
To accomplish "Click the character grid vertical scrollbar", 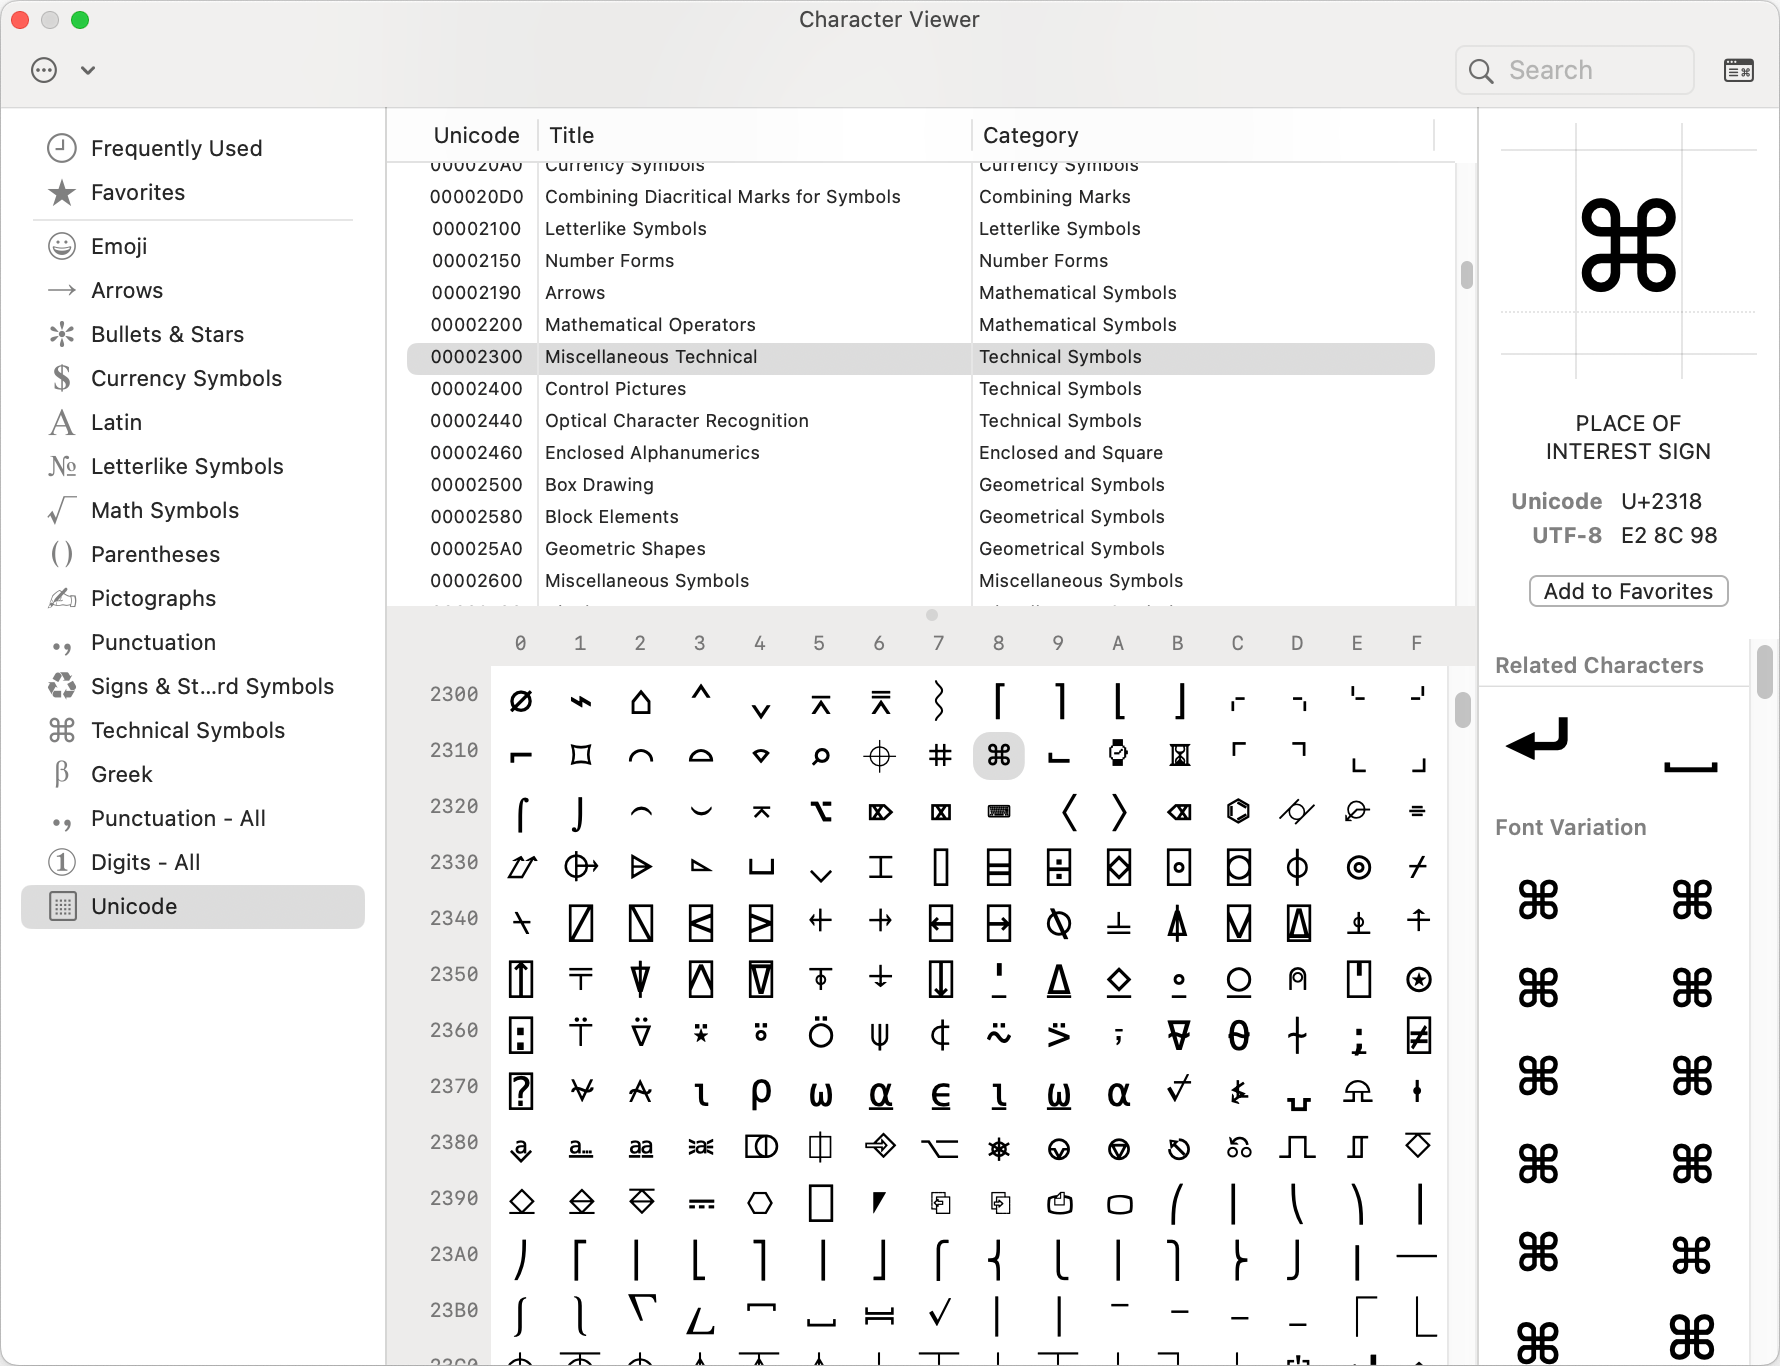I will pyautogui.click(x=1463, y=711).
